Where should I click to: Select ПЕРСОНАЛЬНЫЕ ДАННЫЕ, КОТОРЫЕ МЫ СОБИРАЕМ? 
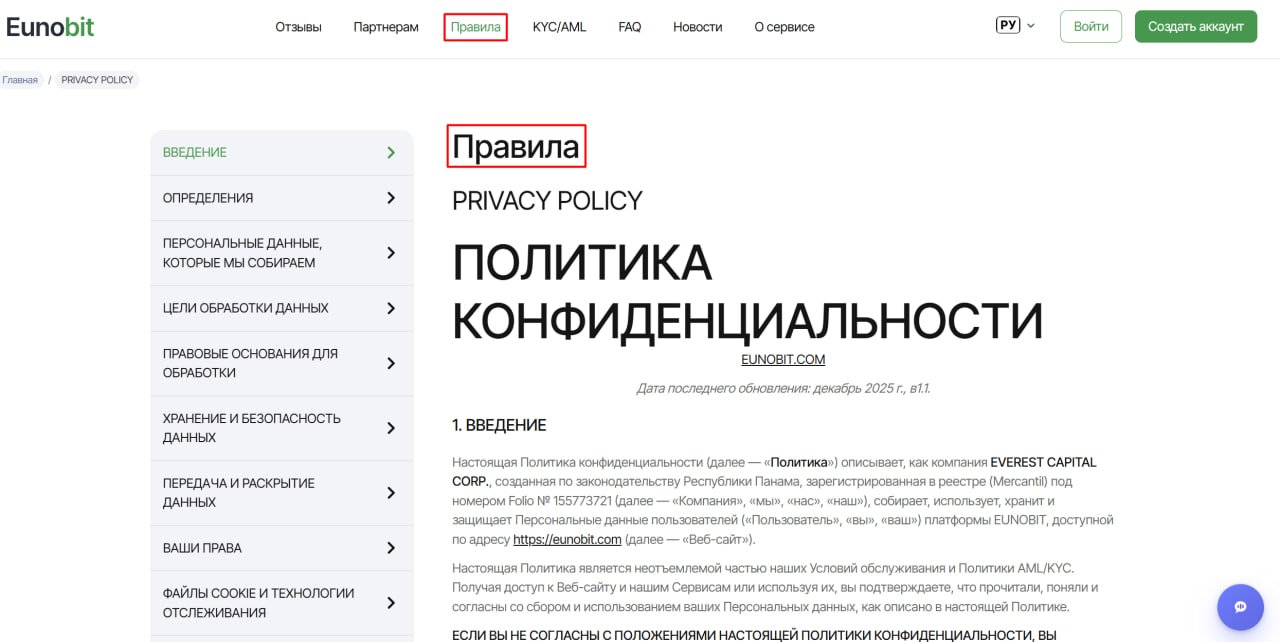282,253
